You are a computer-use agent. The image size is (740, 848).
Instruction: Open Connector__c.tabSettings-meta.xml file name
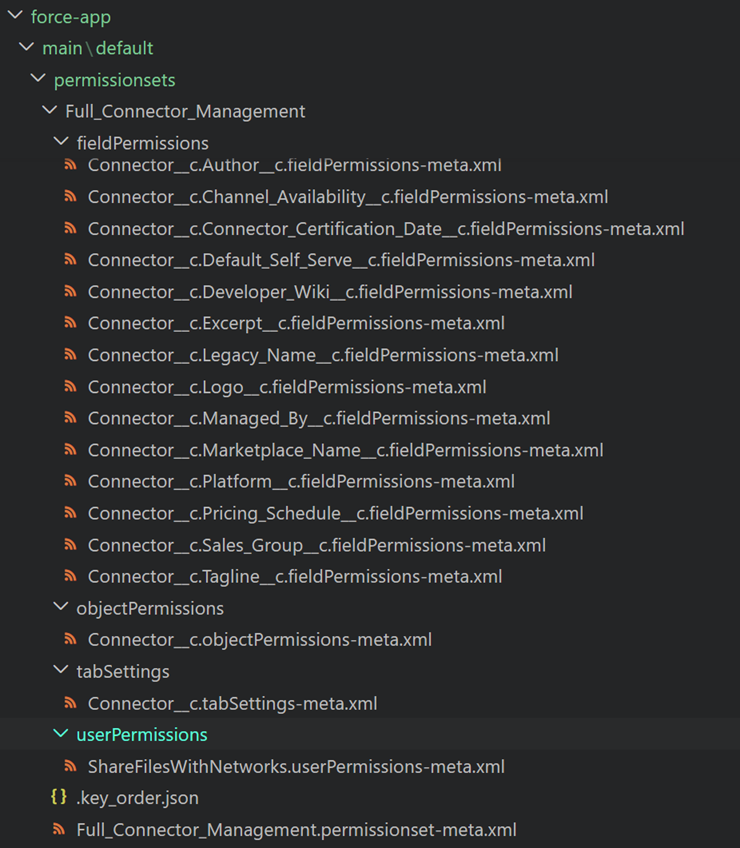coord(233,704)
